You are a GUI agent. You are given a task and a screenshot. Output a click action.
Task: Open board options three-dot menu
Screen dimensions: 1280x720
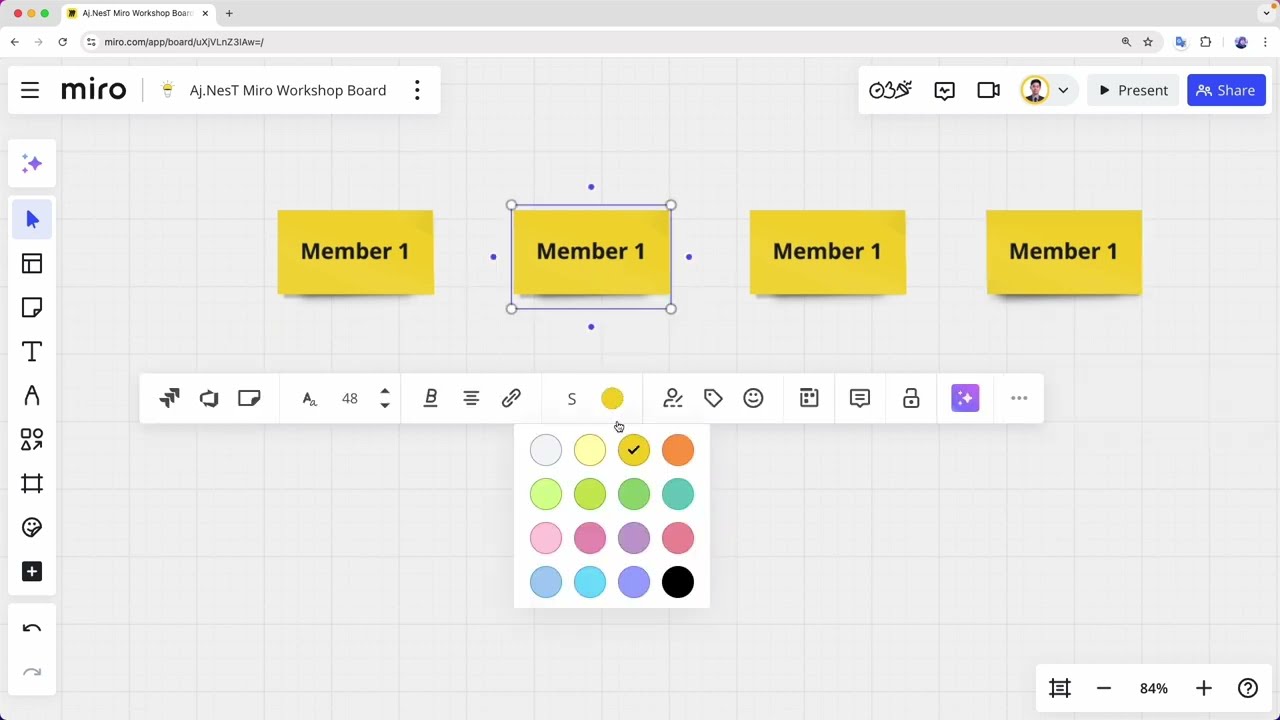coord(417,90)
